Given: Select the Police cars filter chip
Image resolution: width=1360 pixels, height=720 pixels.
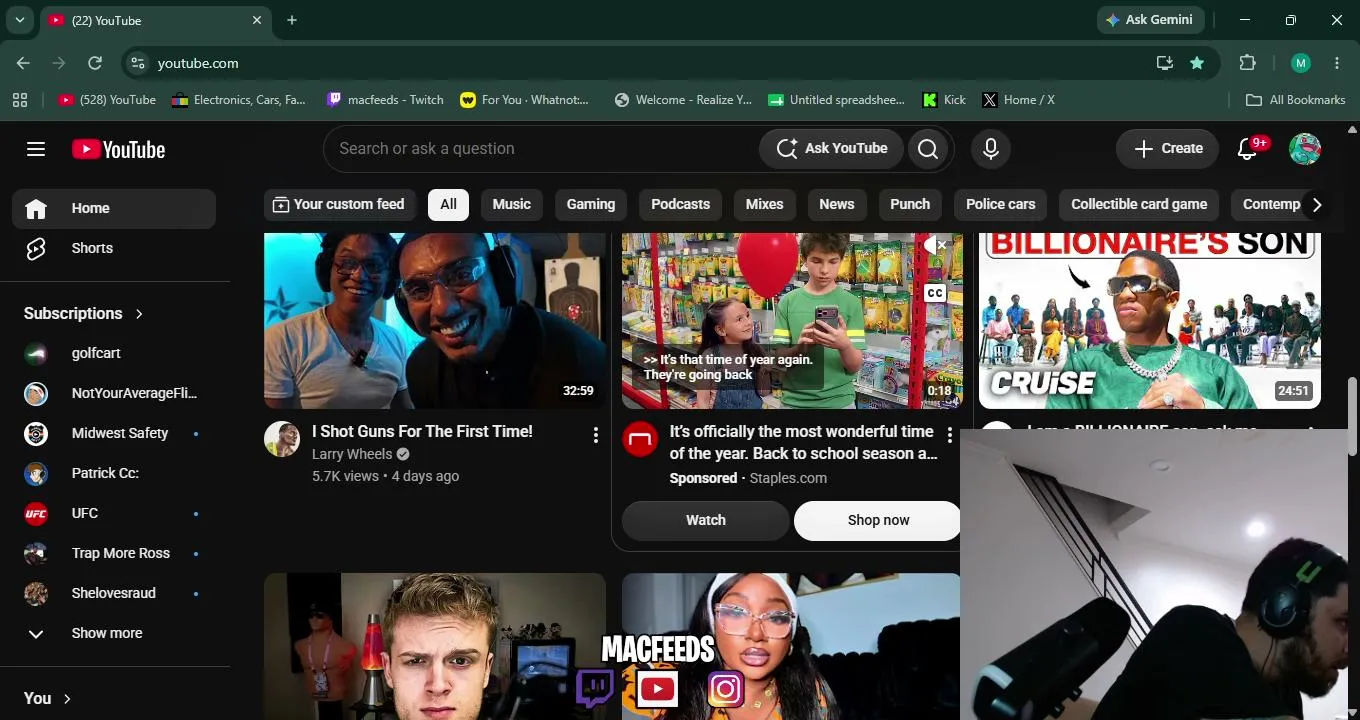Looking at the screenshot, I should pos(1000,204).
